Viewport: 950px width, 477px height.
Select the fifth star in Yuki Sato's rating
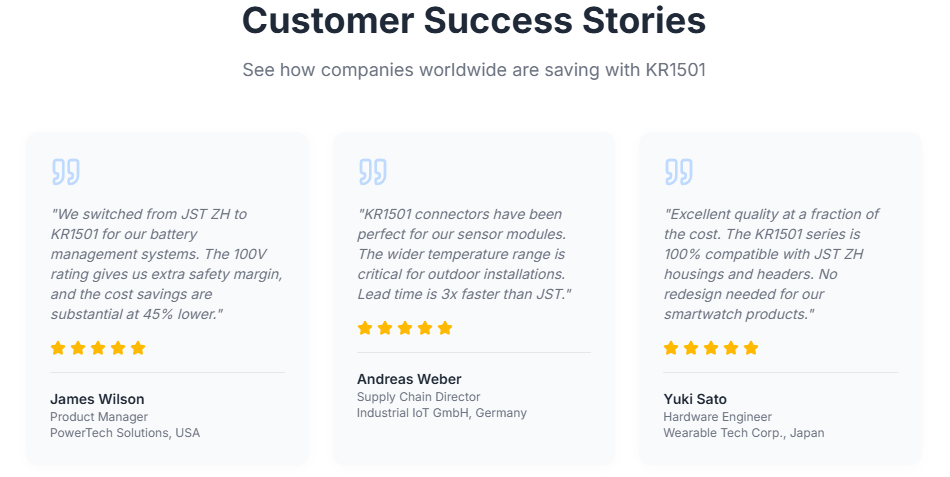[x=751, y=348]
